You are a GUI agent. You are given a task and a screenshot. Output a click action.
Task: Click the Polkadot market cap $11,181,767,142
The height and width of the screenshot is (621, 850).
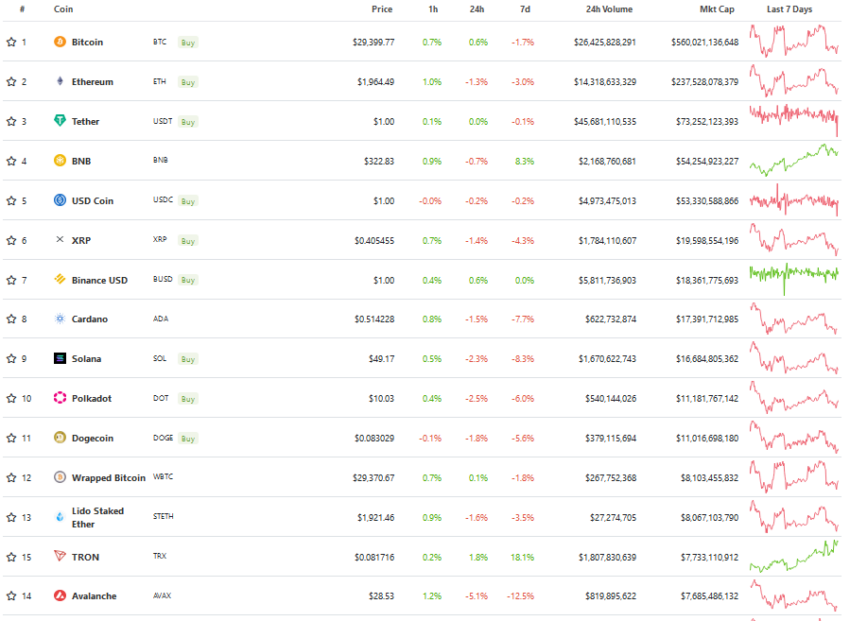(x=707, y=398)
